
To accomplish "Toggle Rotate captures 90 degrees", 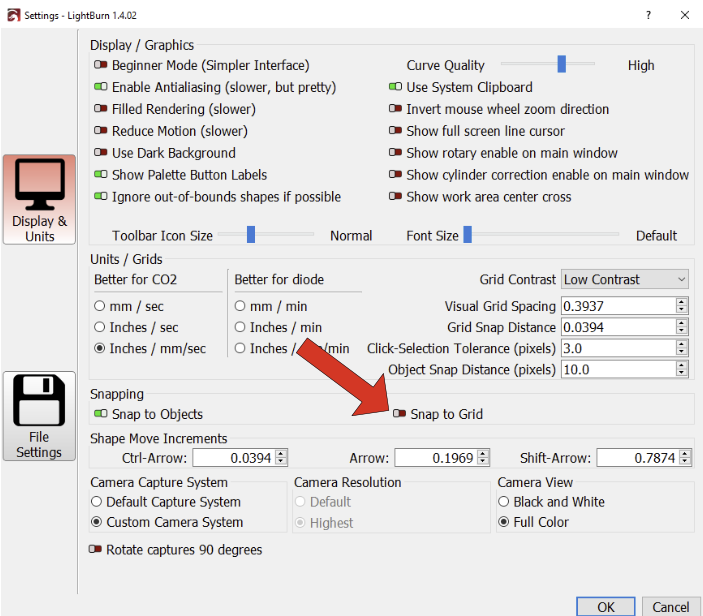I will [x=95, y=549].
